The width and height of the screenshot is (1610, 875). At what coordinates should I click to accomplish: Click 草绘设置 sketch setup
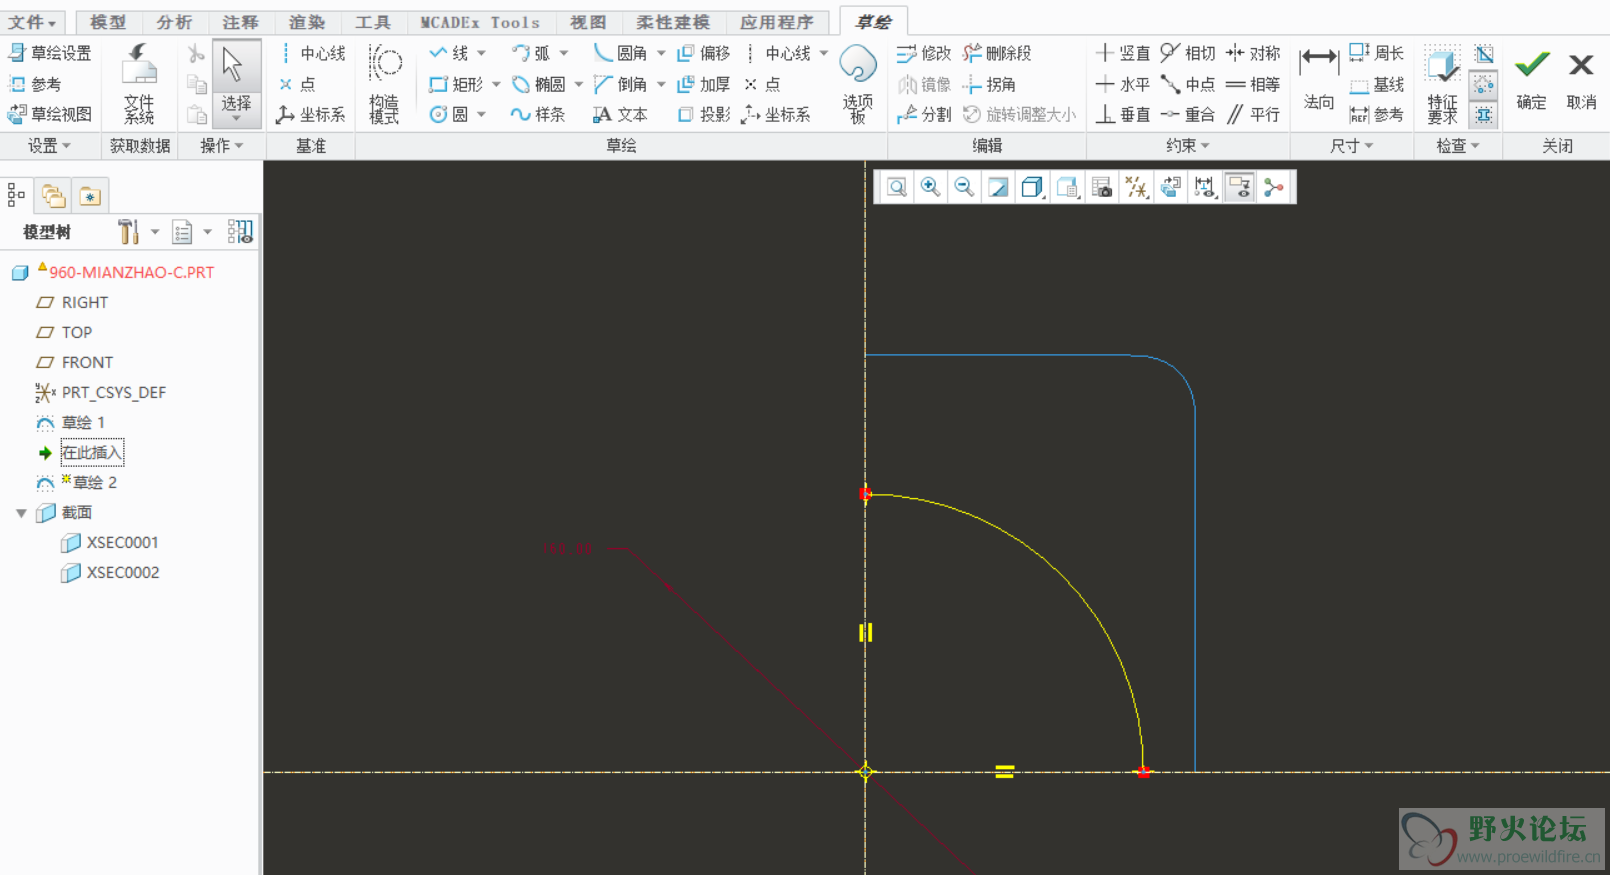[x=50, y=53]
